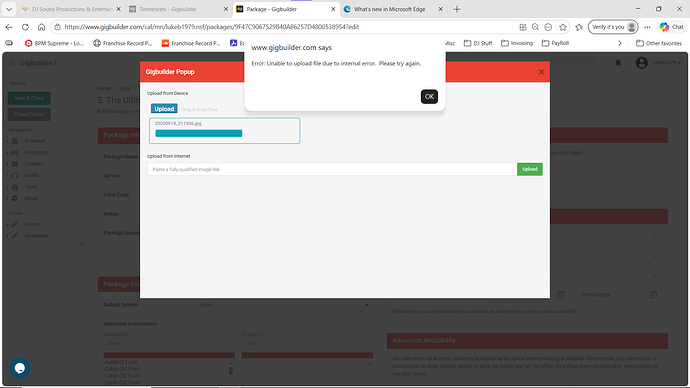The width and height of the screenshot is (690, 388).
Task: Open the lukeb1979 user account menu
Action: 659,63
